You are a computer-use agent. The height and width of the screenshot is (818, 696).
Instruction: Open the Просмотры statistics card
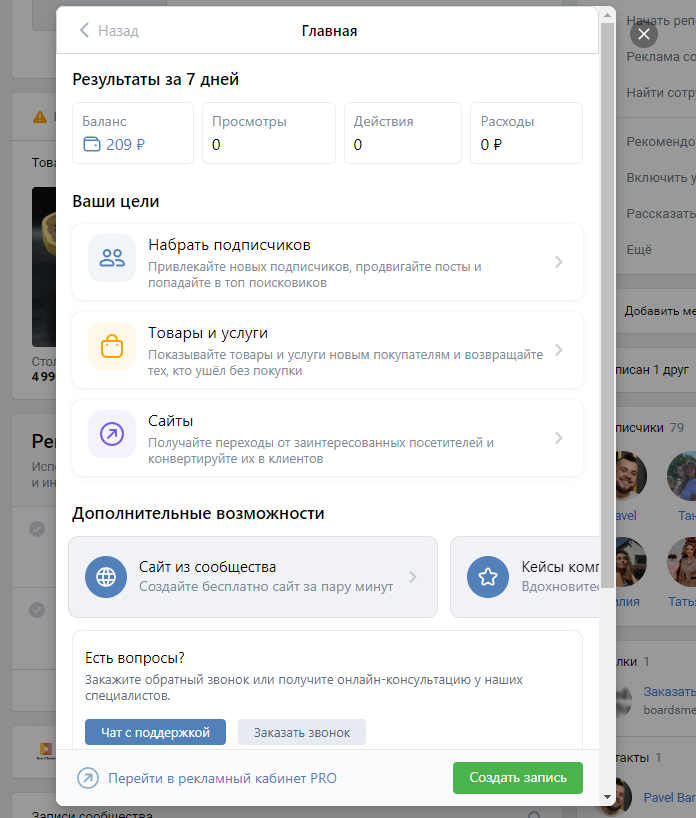tap(269, 133)
